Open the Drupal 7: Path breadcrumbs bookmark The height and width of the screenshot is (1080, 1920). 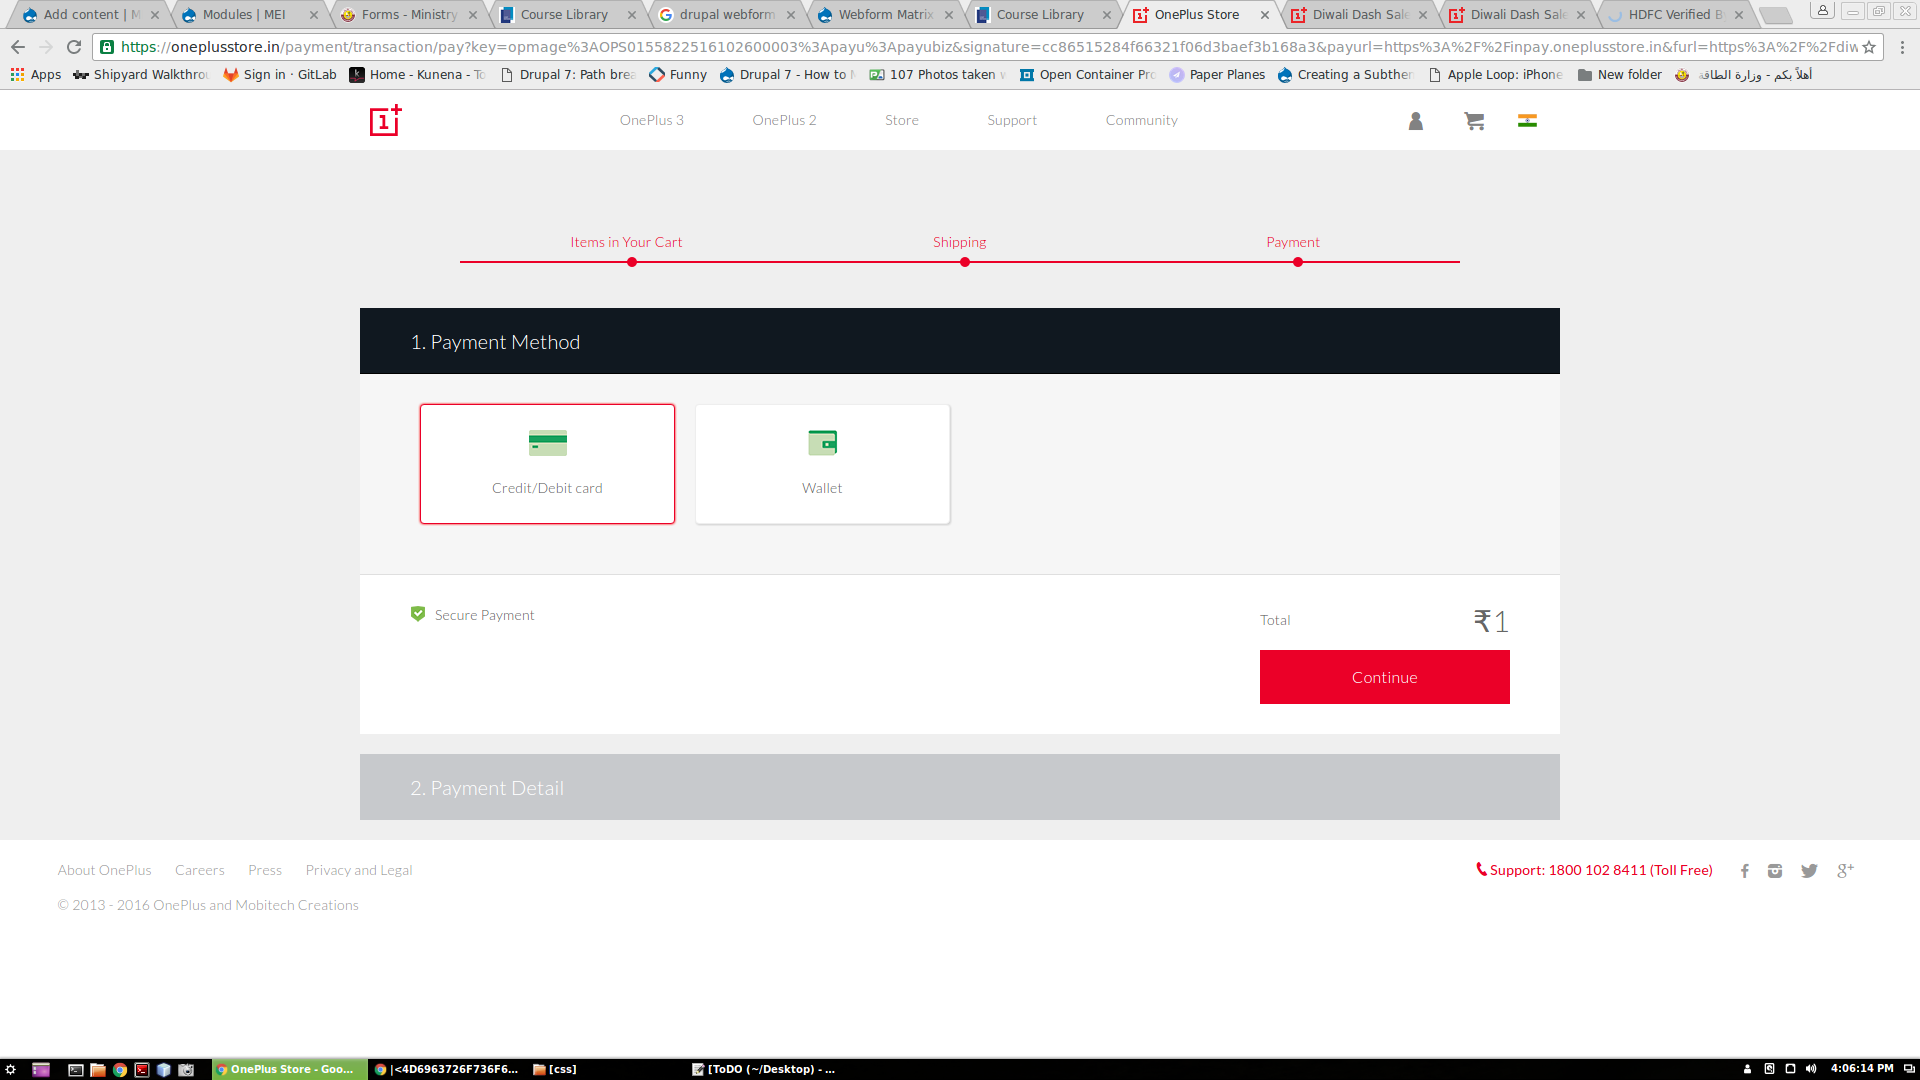click(568, 75)
